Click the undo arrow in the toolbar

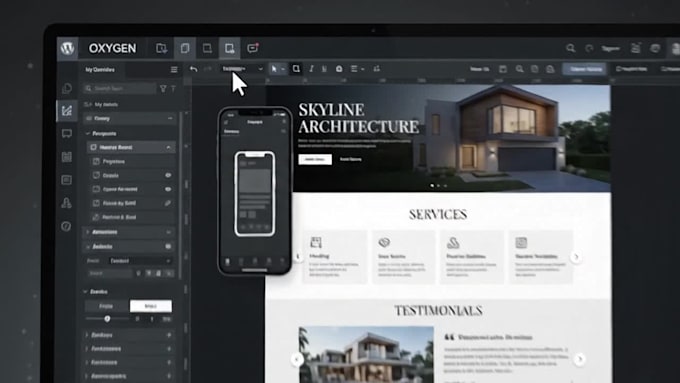(193, 69)
